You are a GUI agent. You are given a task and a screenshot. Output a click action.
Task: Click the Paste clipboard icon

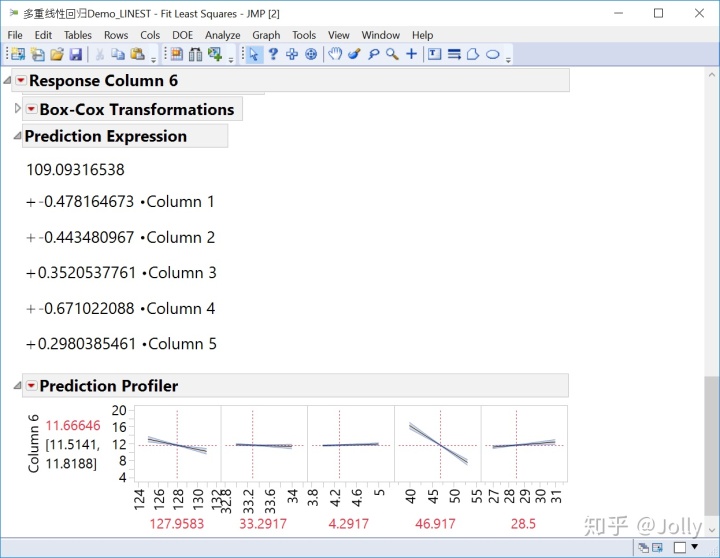[x=137, y=54]
